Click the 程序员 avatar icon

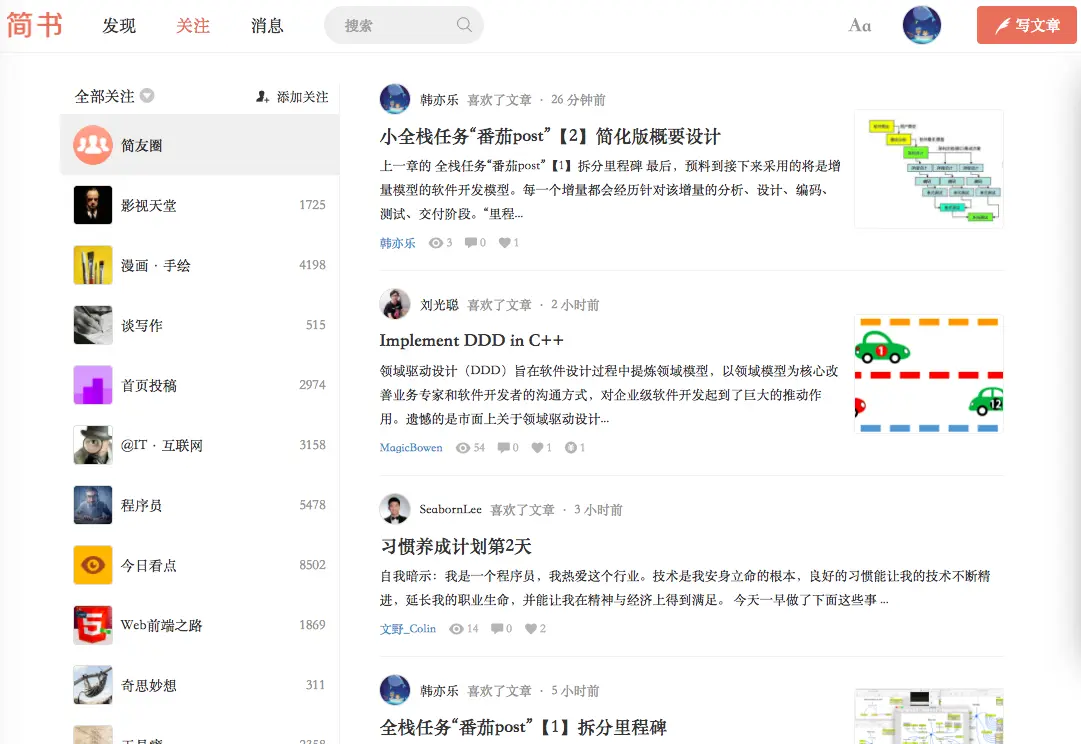pyautogui.click(x=93, y=505)
